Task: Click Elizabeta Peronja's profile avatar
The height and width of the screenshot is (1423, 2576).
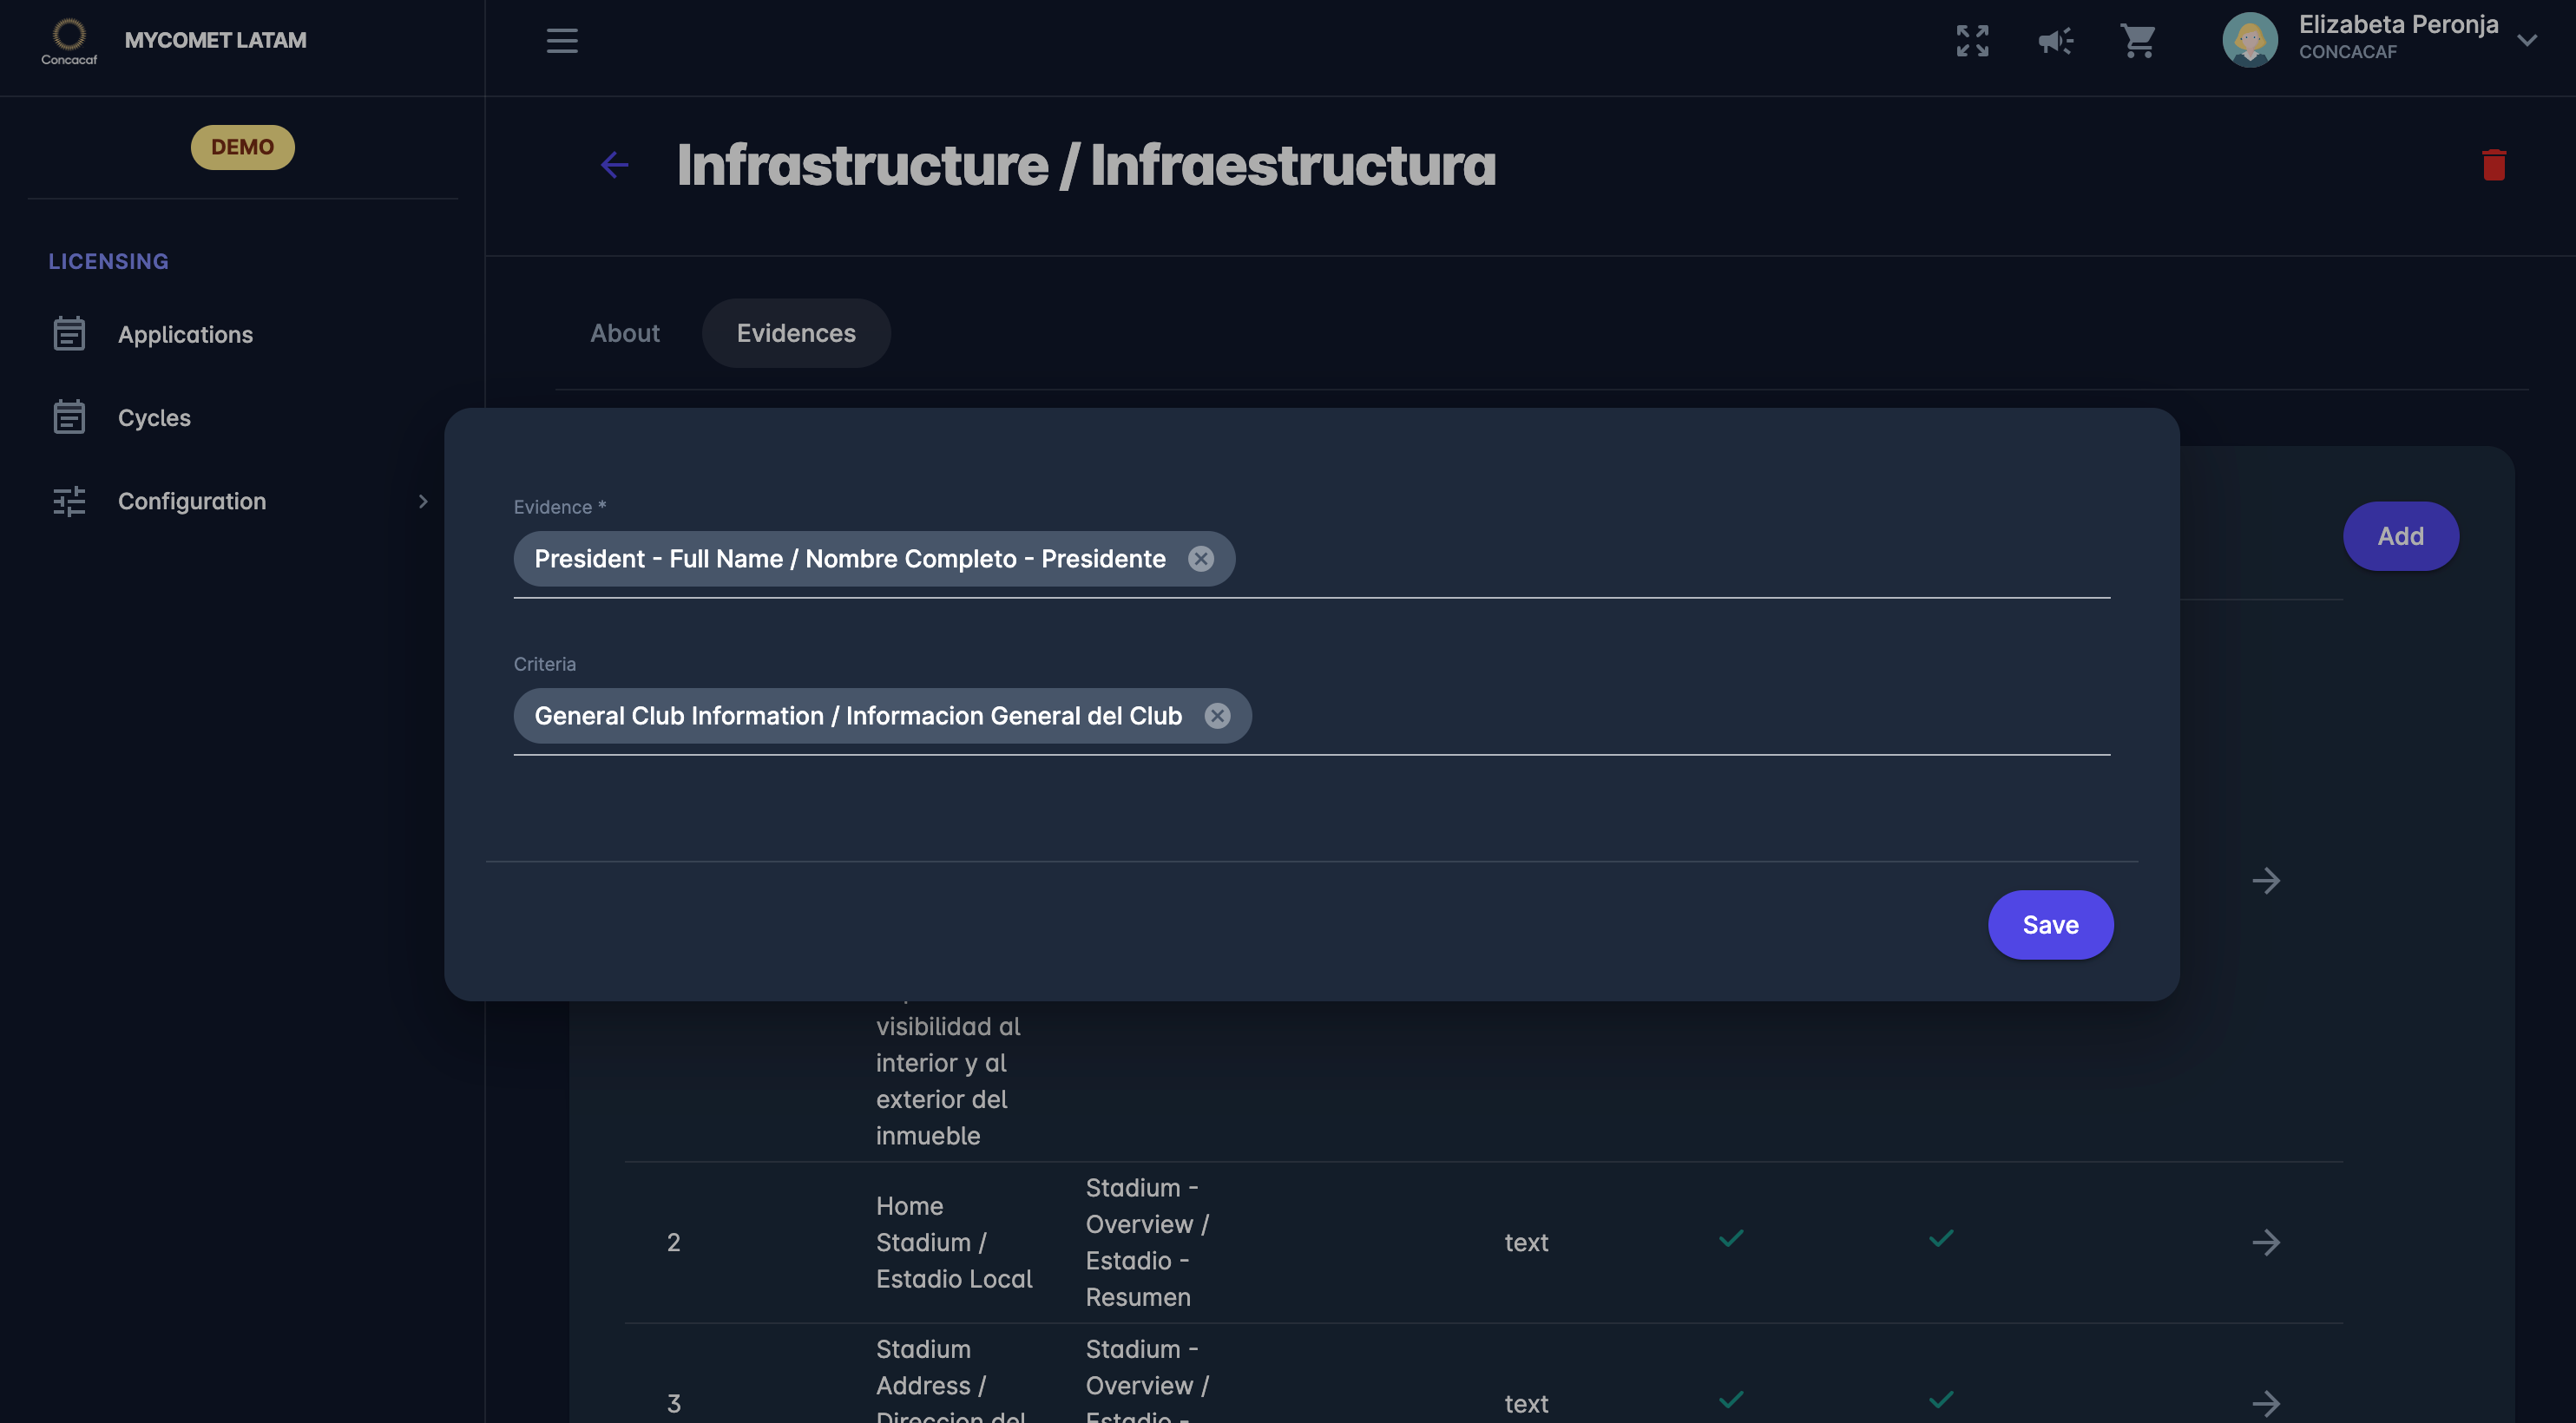Action: 2249,40
